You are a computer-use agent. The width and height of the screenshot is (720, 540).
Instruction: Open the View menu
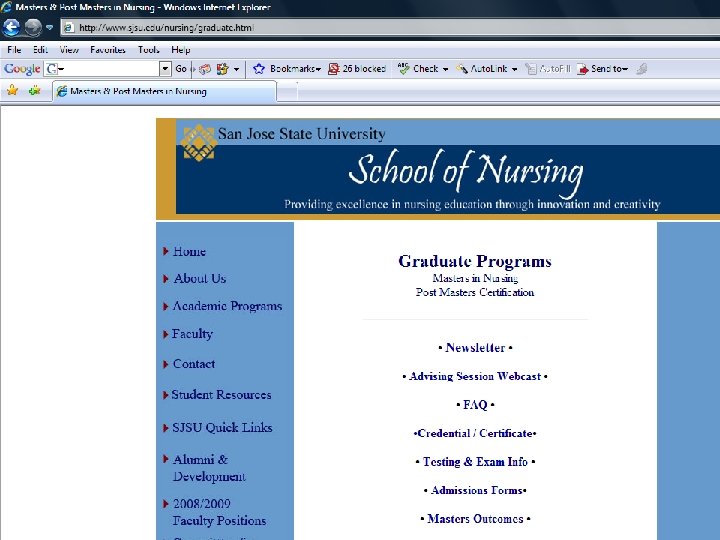pyautogui.click(x=69, y=50)
